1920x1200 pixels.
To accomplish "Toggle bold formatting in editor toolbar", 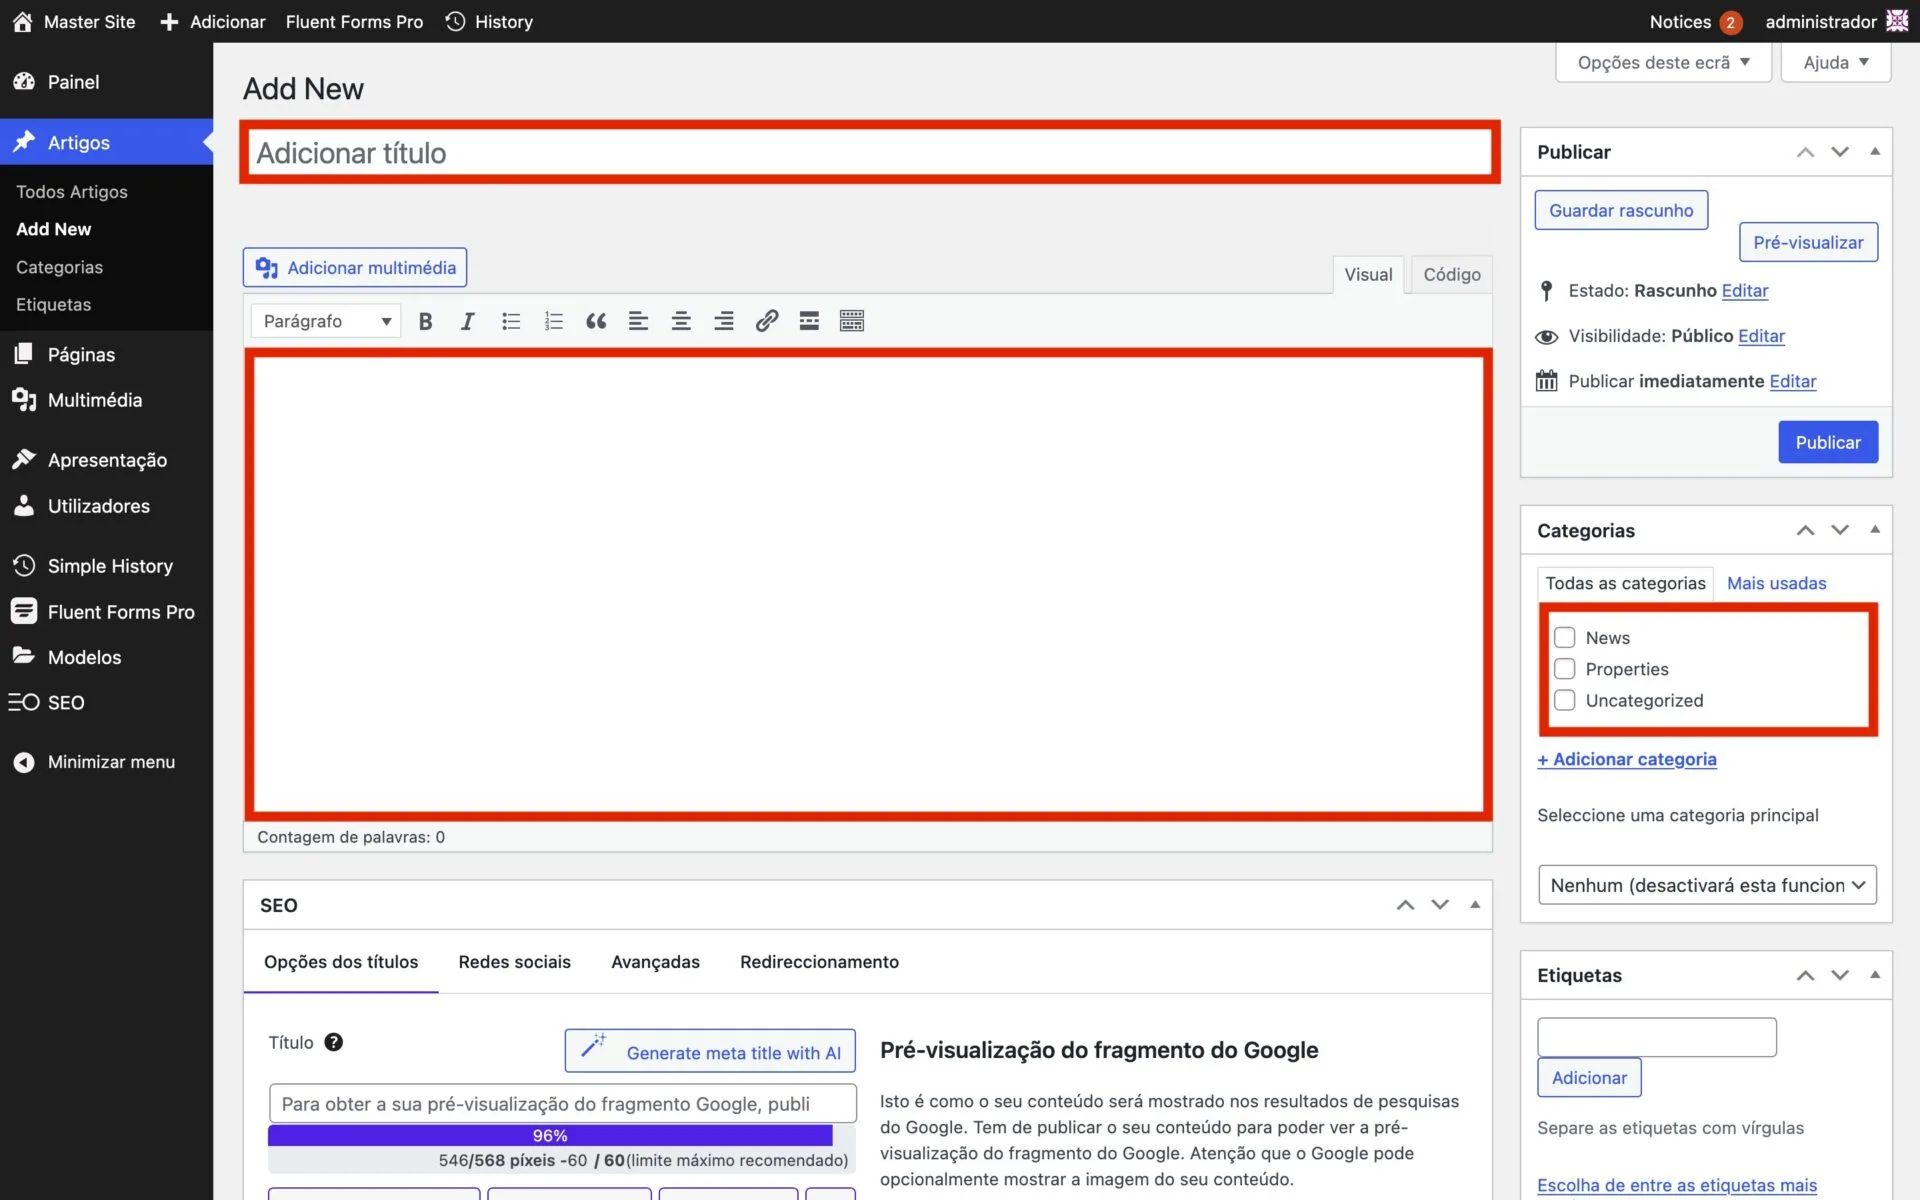I will point(425,321).
